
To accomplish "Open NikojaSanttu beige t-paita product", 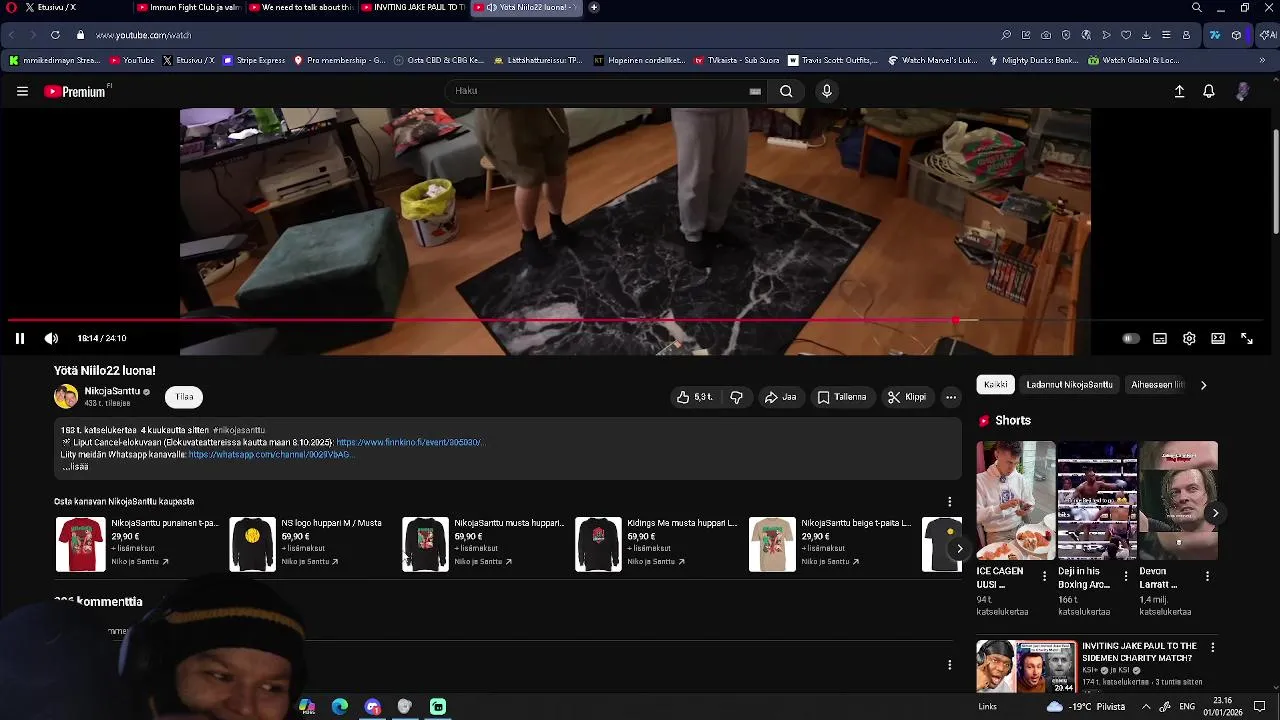I will [830, 543].
